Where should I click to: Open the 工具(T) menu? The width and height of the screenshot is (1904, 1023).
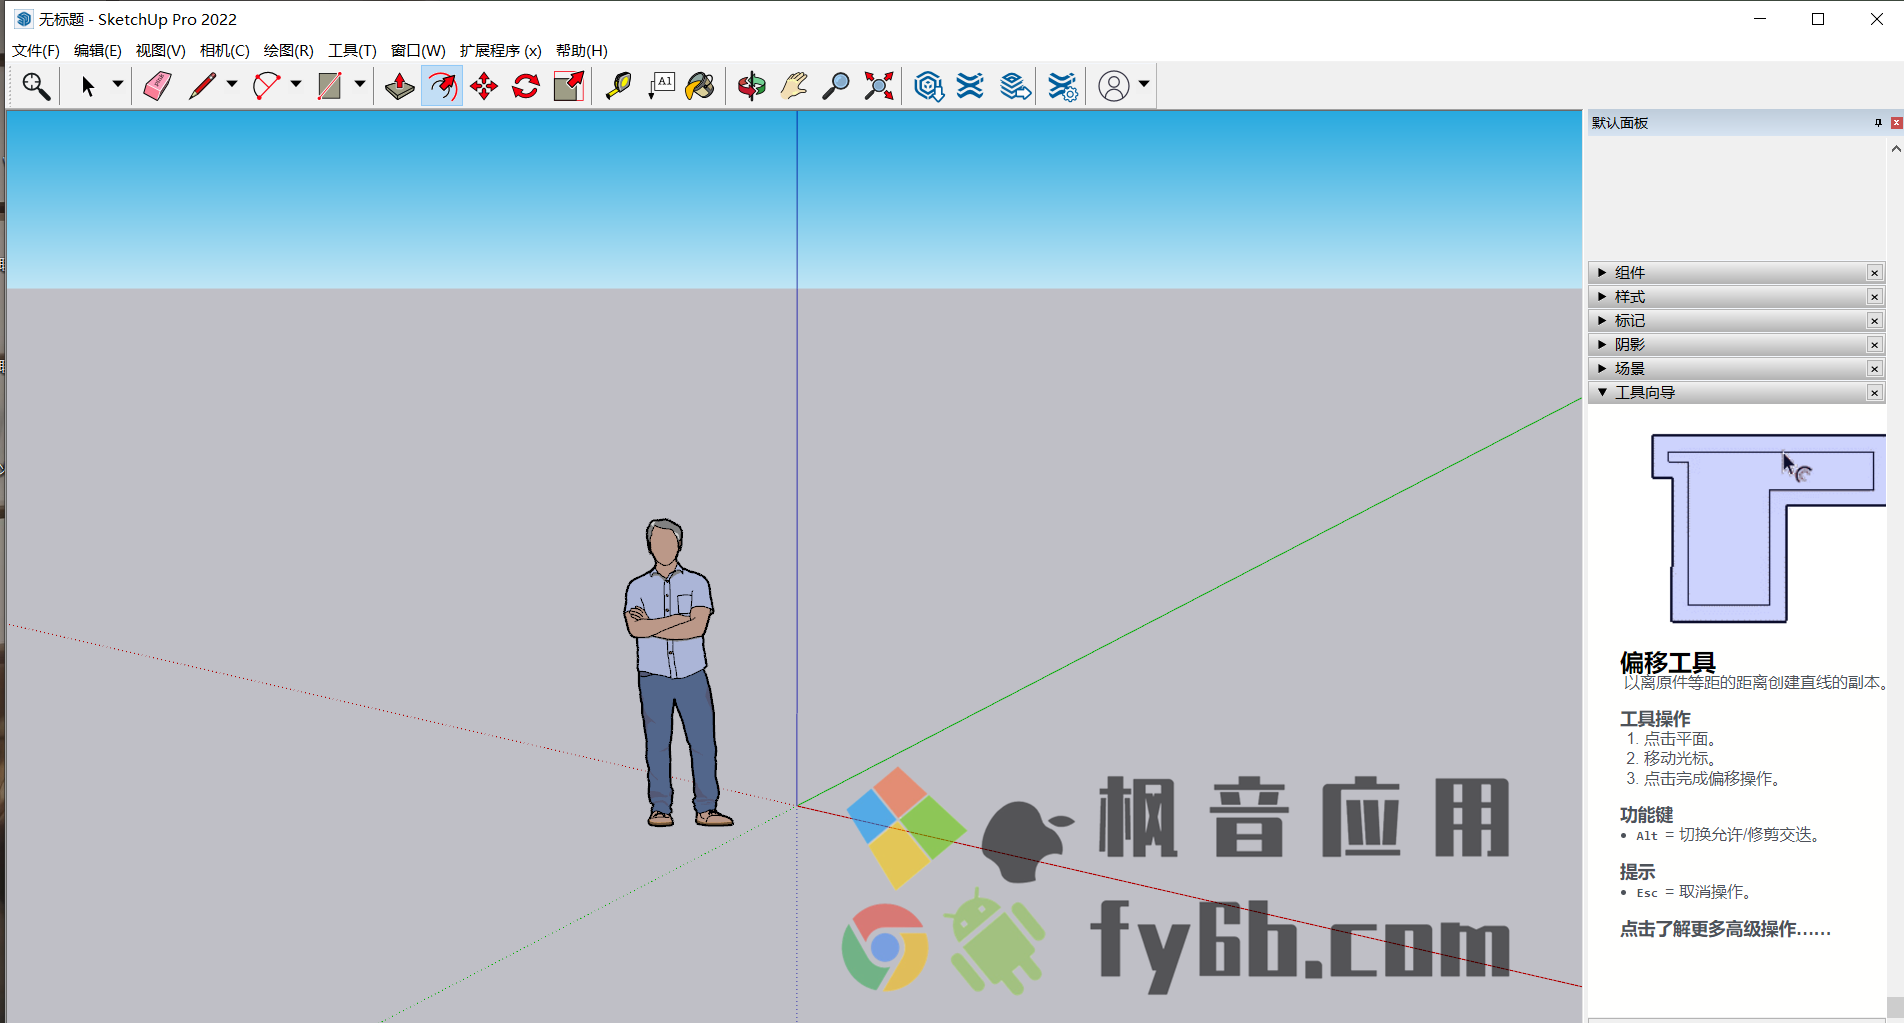(352, 51)
